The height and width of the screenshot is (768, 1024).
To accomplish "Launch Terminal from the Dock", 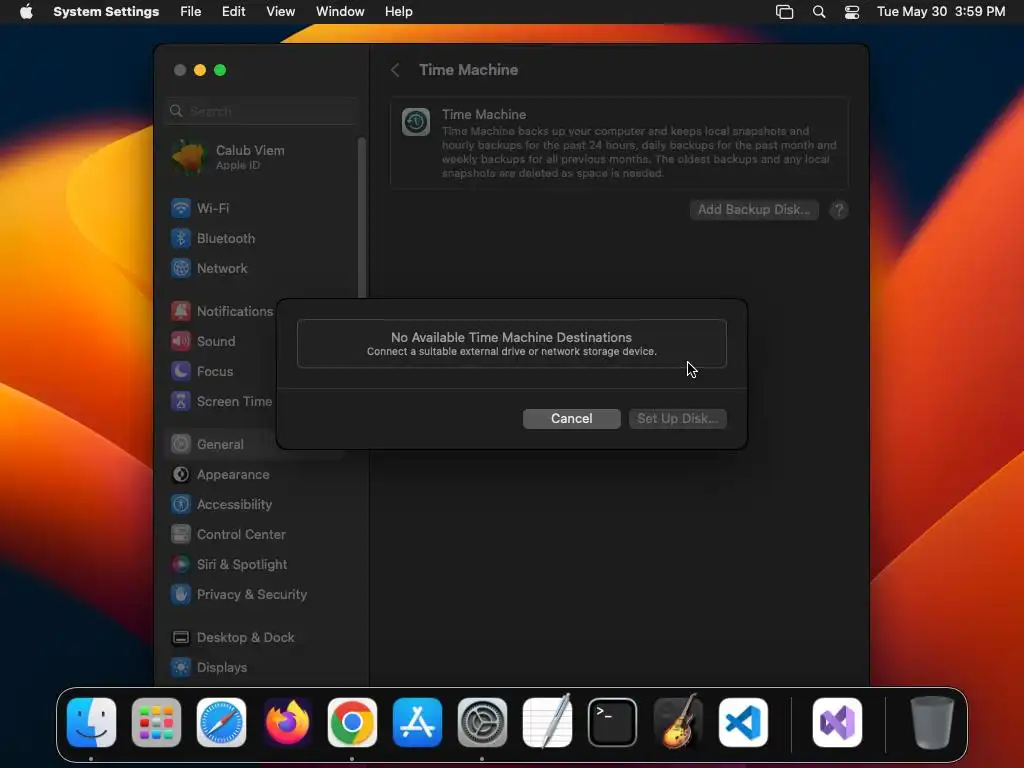I will pyautogui.click(x=613, y=722).
